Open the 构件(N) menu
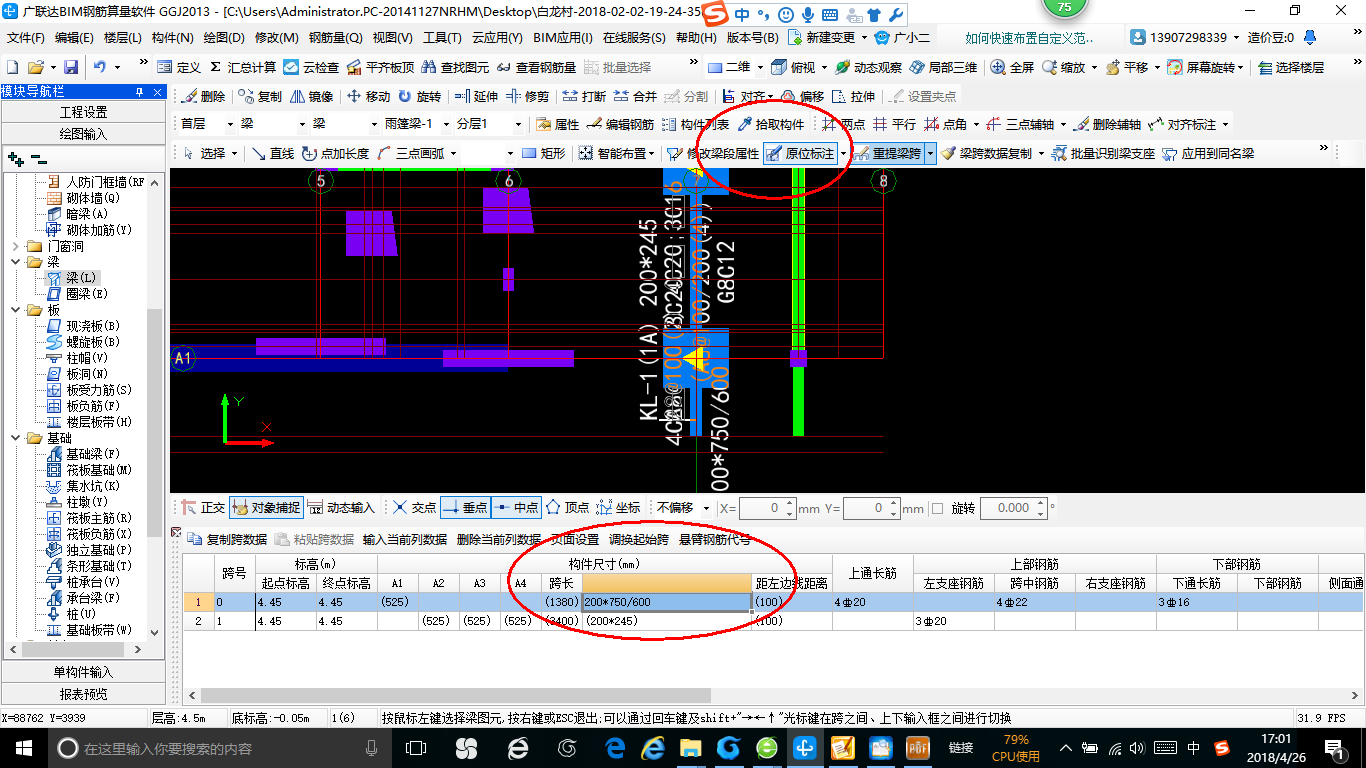This screenshot has width=1366, height=768. 172,38
